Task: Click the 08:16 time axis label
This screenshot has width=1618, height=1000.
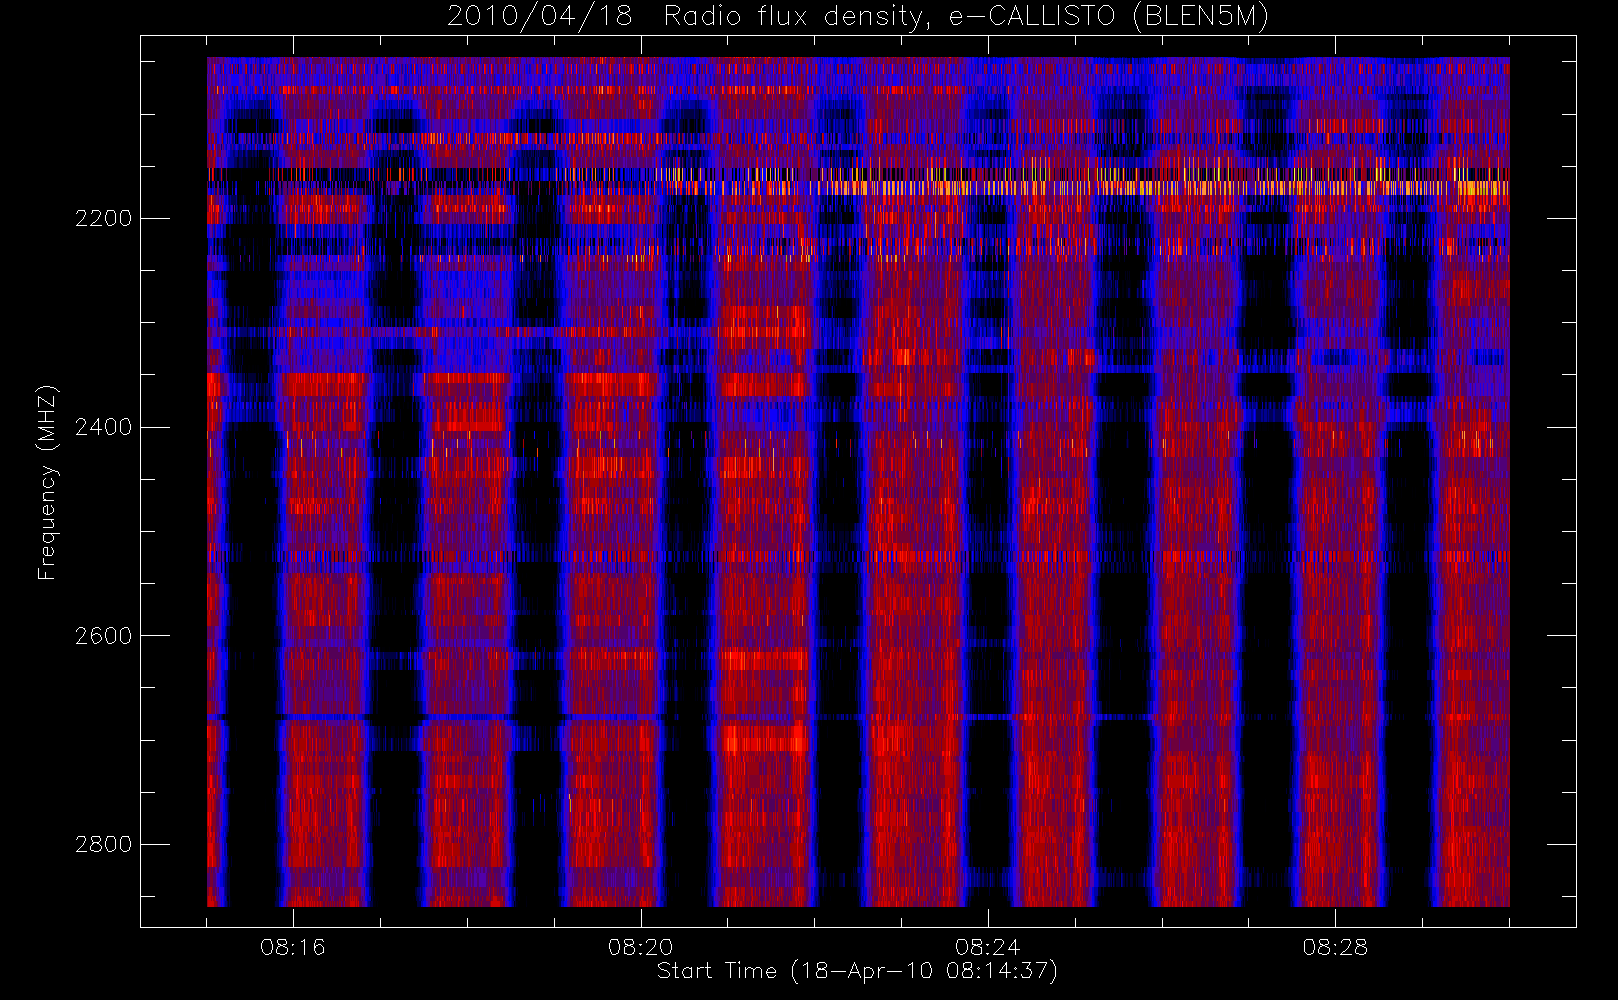Action: [x=293, y=947]
